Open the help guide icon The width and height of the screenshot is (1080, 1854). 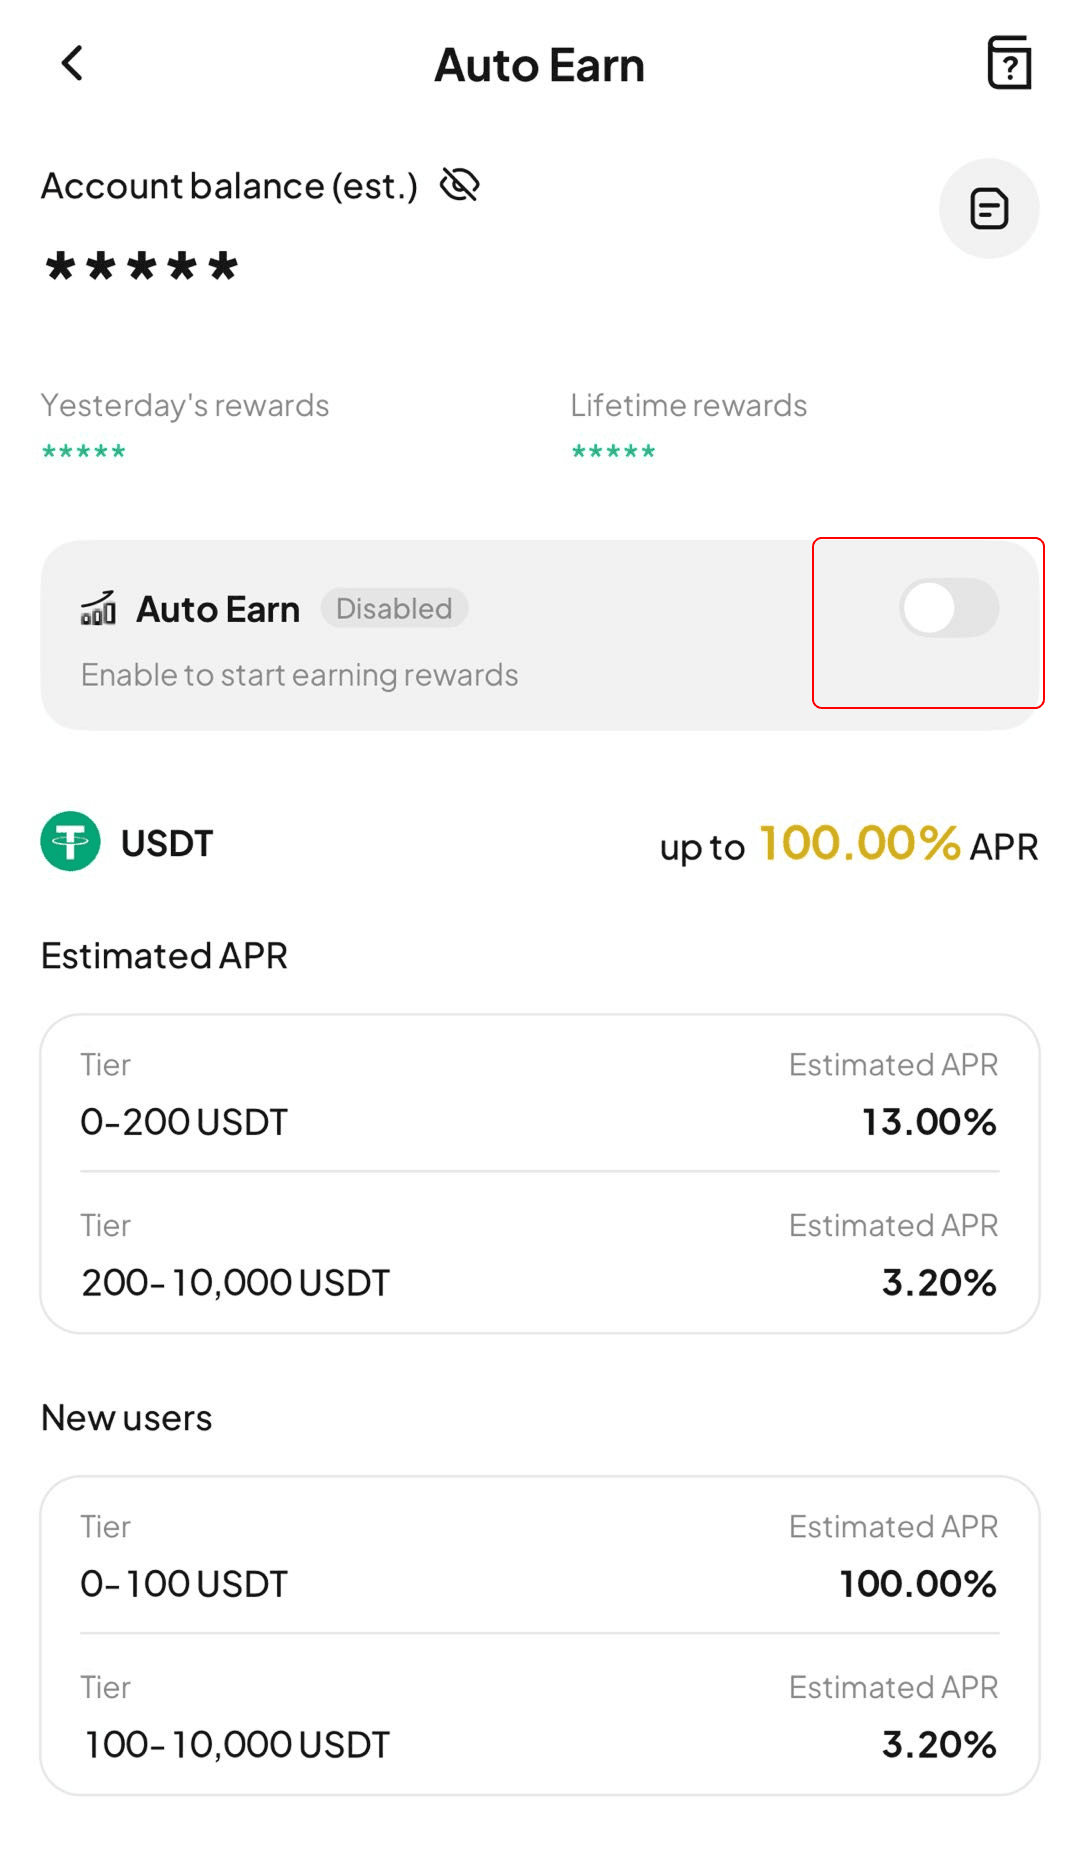[1009, 64]
